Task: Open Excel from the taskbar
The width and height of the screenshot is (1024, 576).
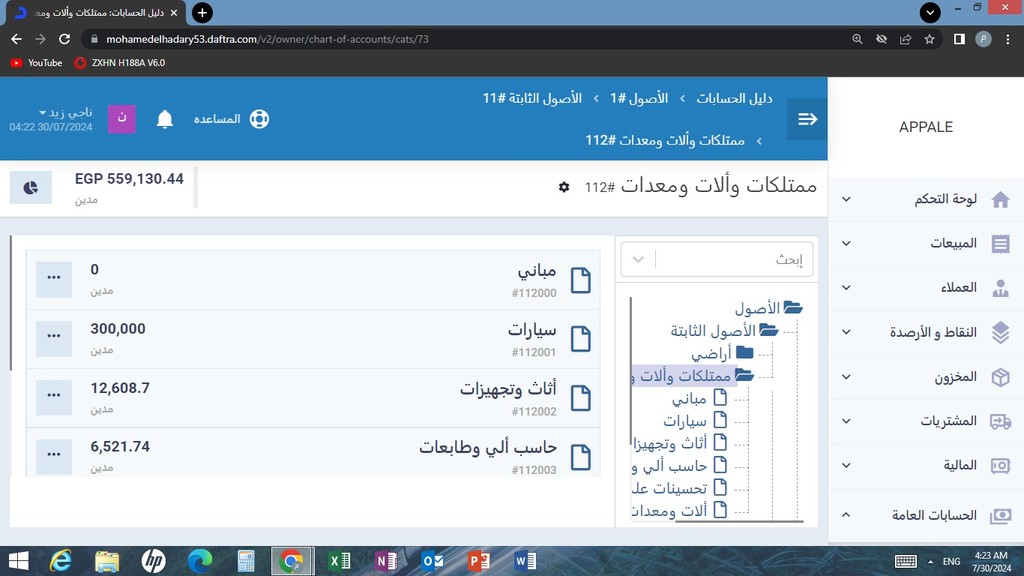Action: coord(339,561)
